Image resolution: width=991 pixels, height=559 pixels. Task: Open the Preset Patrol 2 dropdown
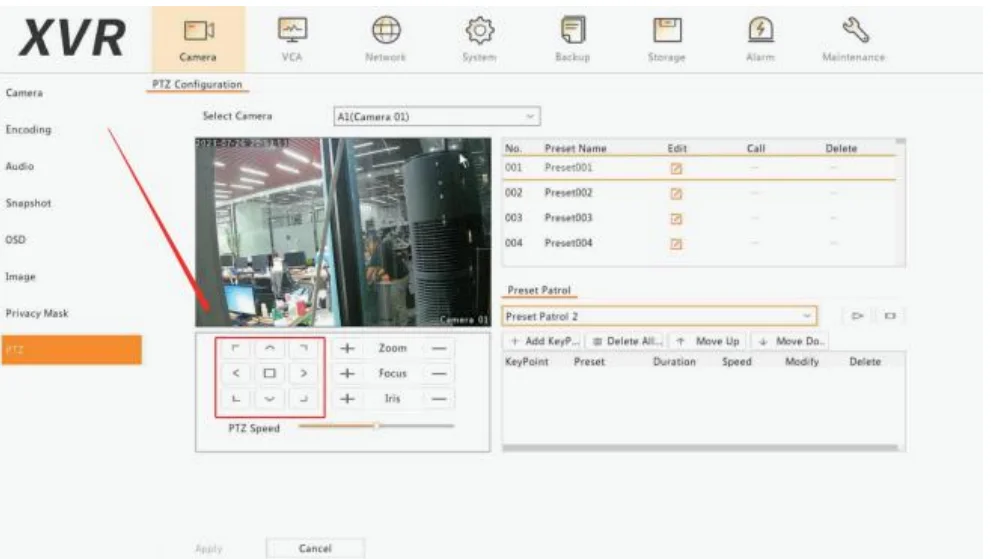tap(659, 316)
